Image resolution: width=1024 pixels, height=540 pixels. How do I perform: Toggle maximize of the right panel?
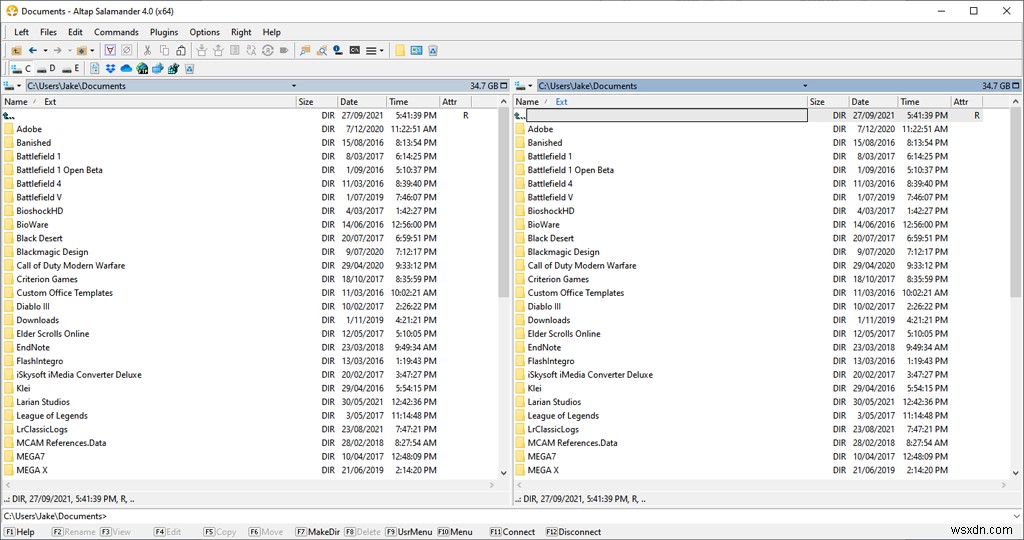(1016, 86)
